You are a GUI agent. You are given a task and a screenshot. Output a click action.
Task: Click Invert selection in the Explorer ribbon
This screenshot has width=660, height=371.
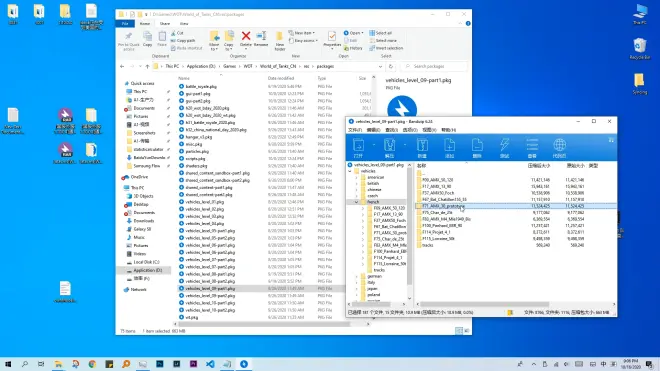[x=386, y=48]
